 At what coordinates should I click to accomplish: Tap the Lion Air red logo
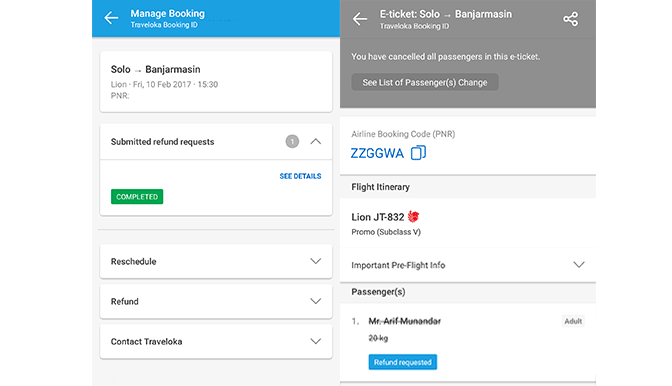(413, 217)
